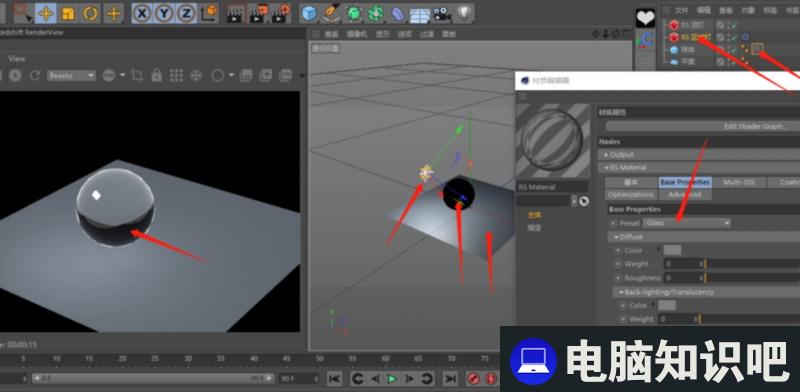This screenshot has height=392, width=800.
Task: Select the Spline Pen tool
Action: click(331, 13)
